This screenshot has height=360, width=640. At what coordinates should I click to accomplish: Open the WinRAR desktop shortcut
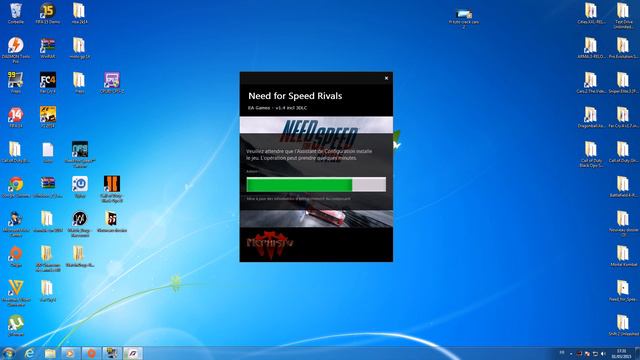(x=48, y=49)
